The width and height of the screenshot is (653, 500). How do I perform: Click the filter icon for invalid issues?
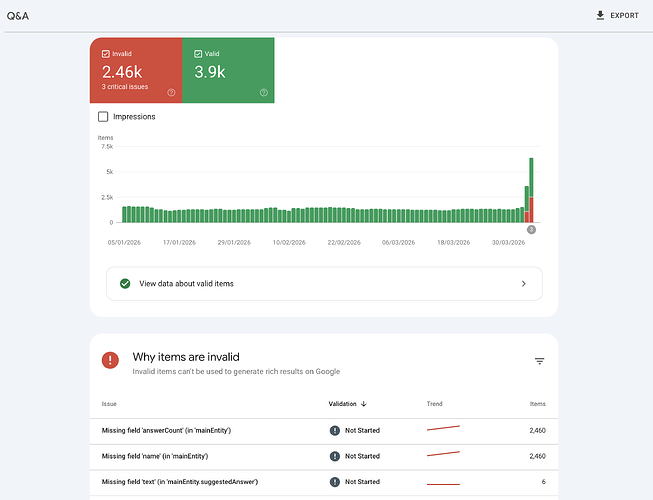539,361
